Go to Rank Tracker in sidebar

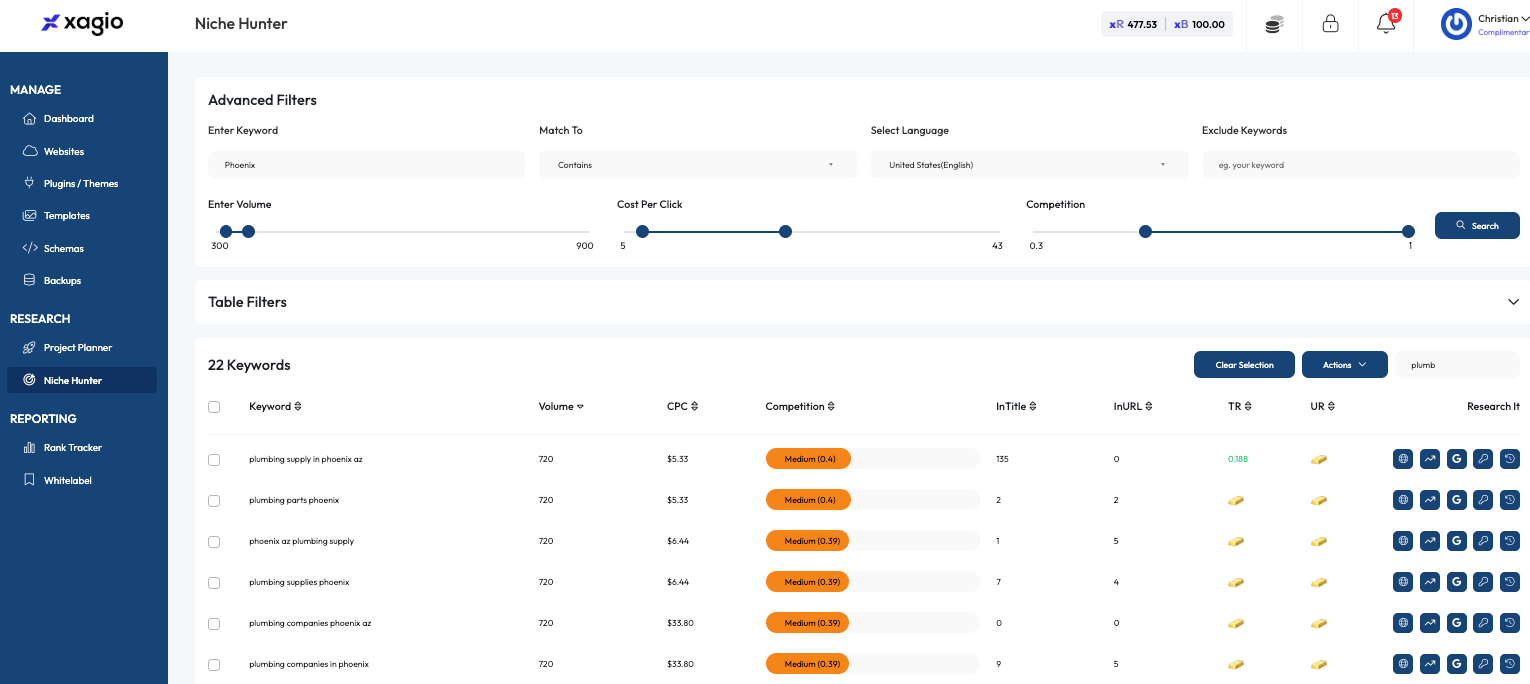(x=72, y=448)
